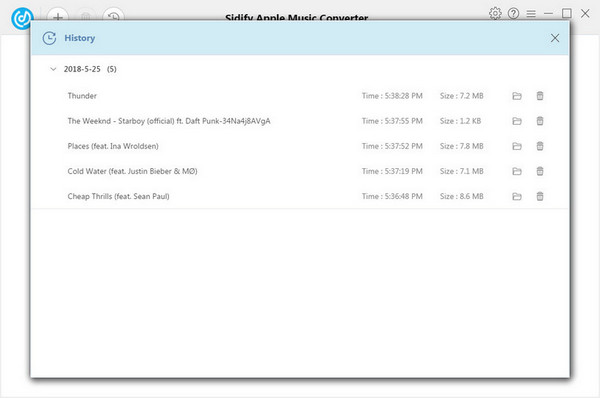Click Size : 7.8 MB value
The width and height of the screenshot is (600, 398).
[461, 146]
